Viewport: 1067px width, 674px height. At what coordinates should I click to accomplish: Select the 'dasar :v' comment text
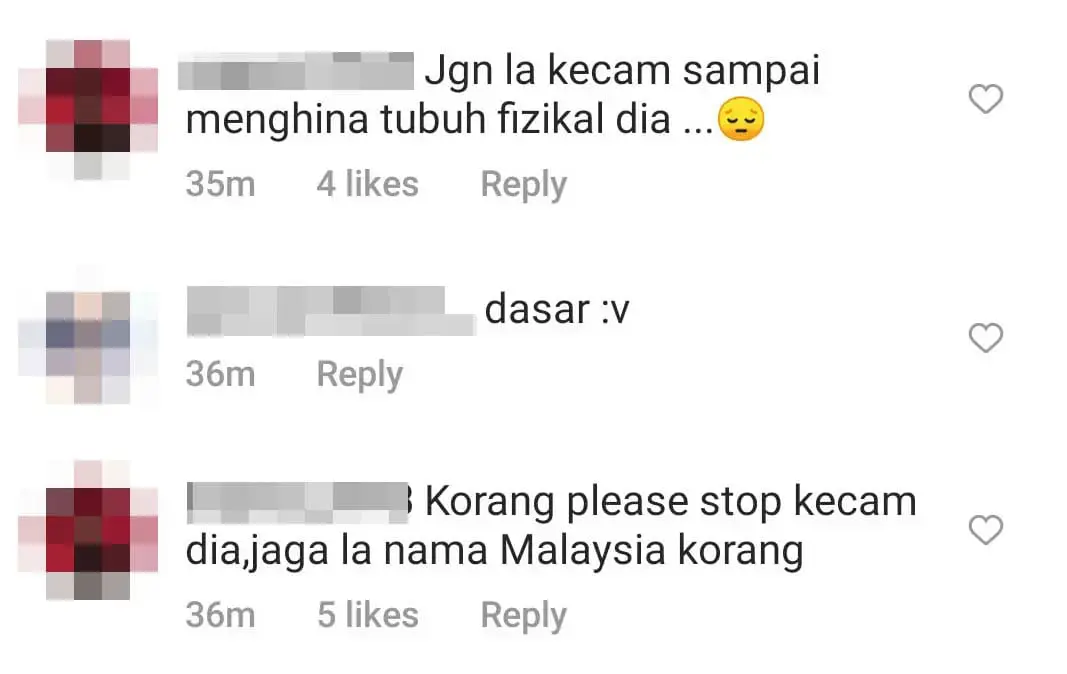(557, 310)
